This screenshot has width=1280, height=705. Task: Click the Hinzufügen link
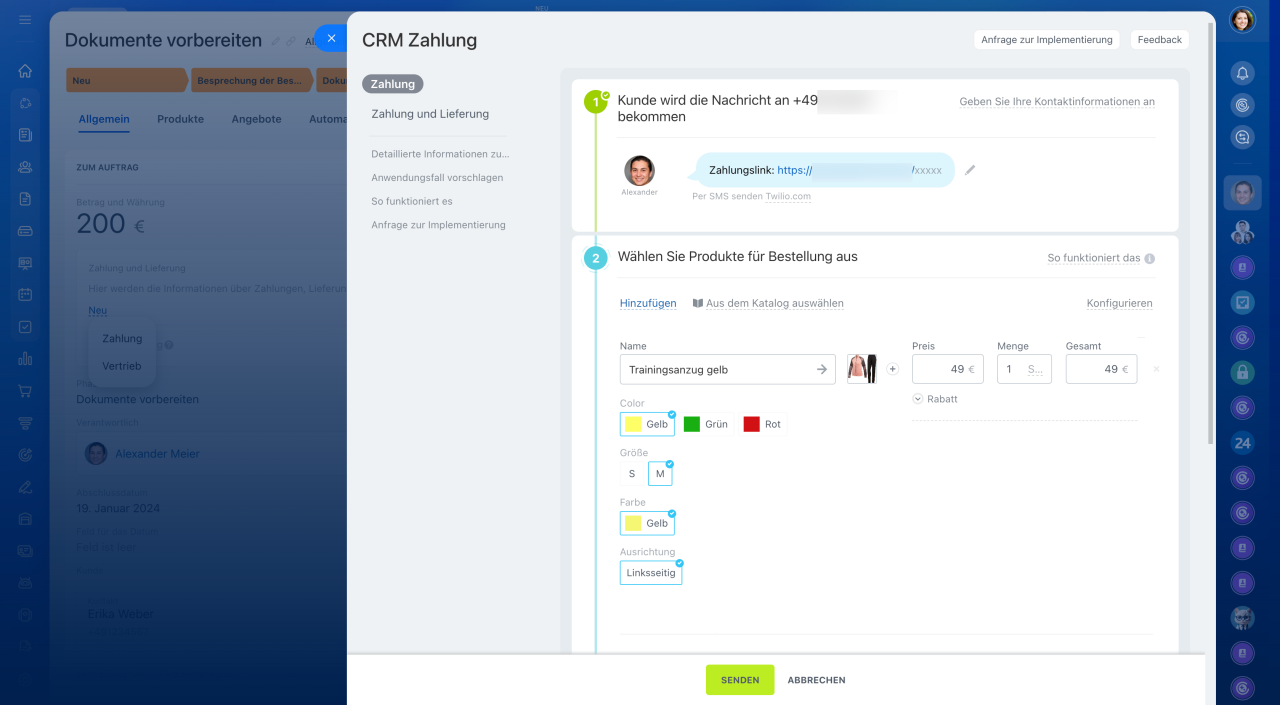click(648, 303)
